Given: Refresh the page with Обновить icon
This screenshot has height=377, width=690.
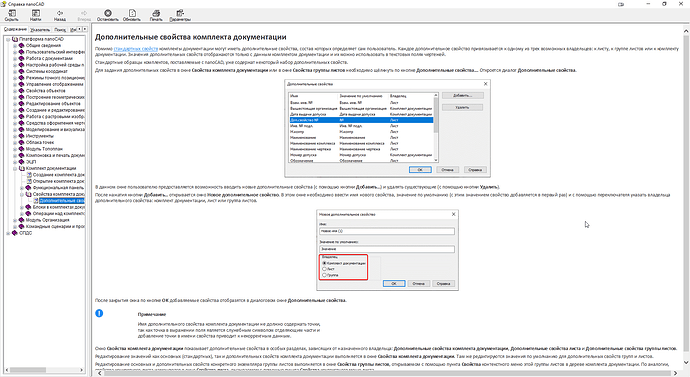Looking at the screenshot, I should [x=132, y=13].
